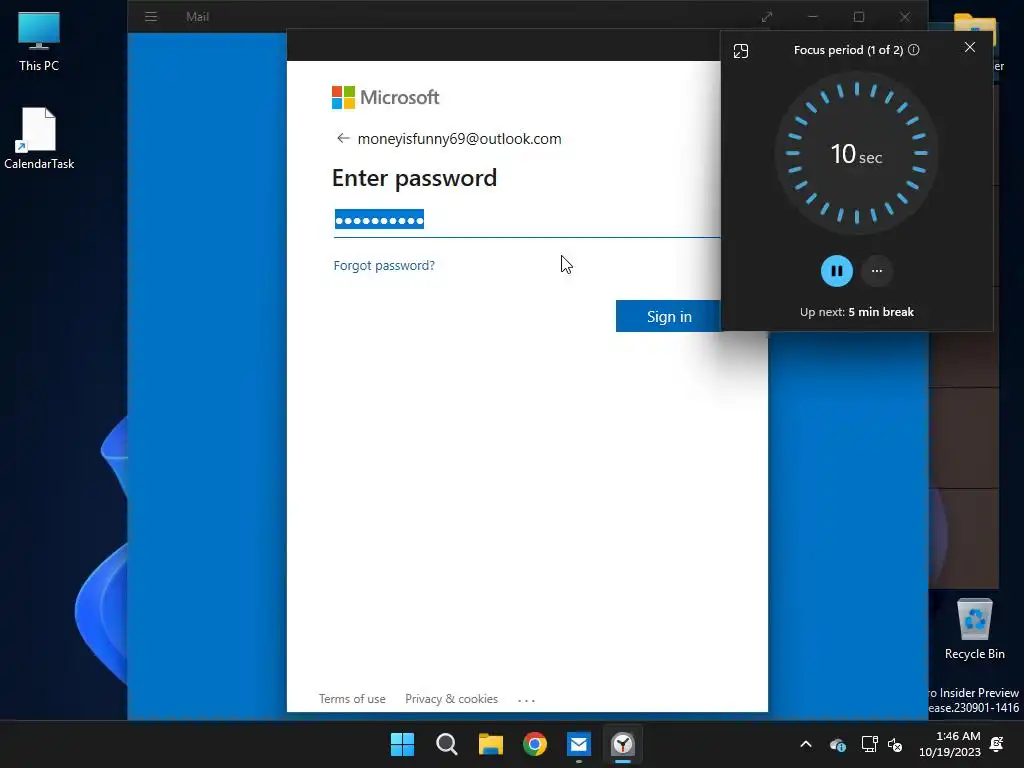This screenshot has height=768, width=1024.
Task: Open the focus timer more options button
Action: [877, 271]
